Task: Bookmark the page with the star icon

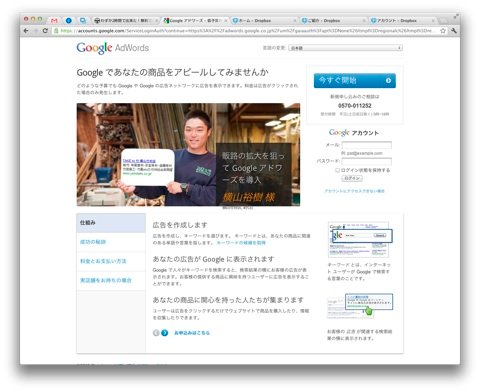Action: (443, 31)
